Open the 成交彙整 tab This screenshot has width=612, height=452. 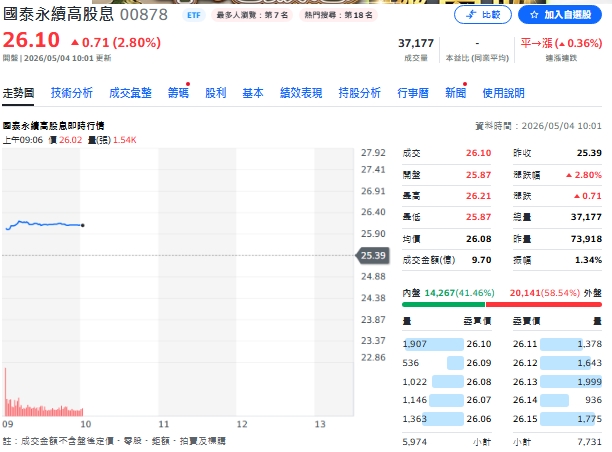tap(130, 93)
